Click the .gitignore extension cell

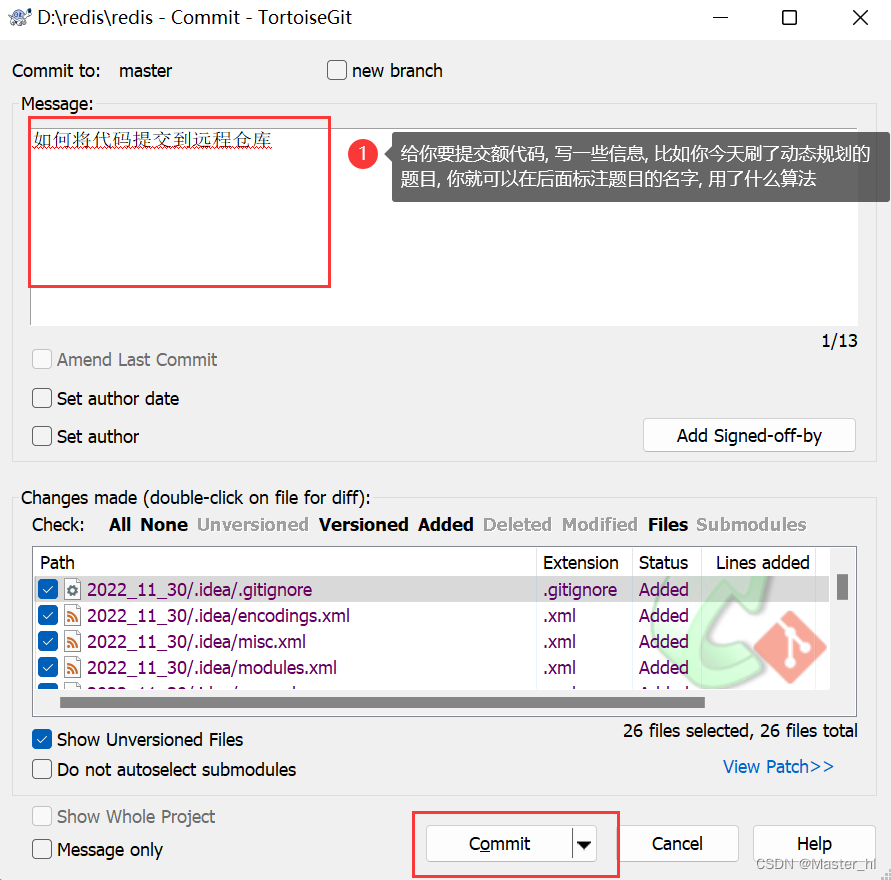(x=580, y=590)
